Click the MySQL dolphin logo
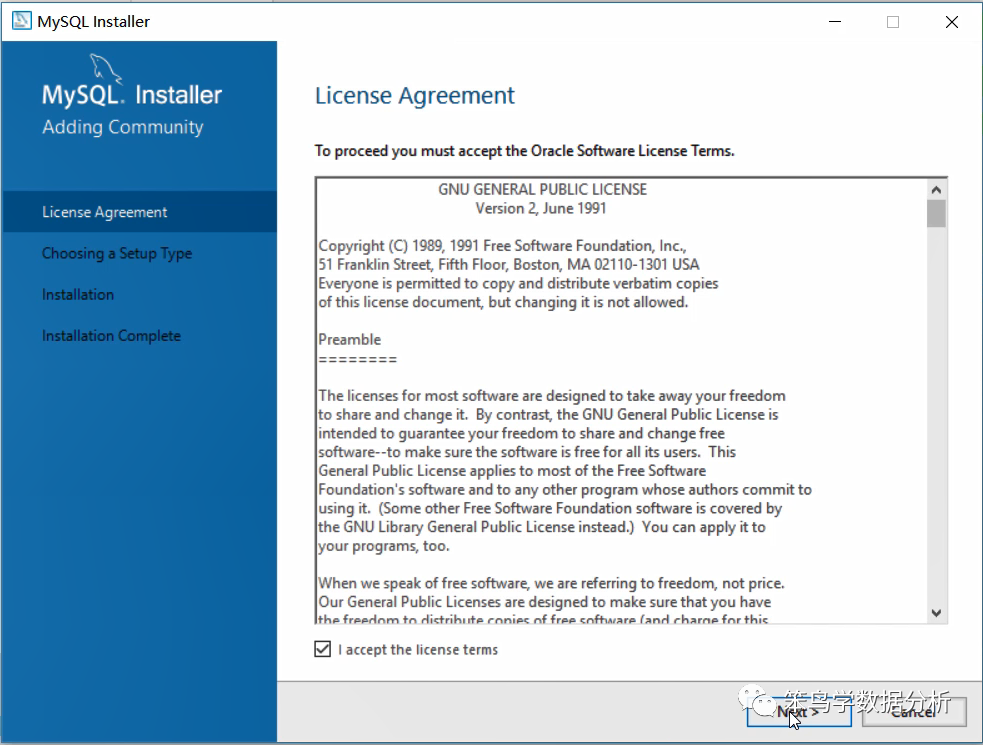Image resolution: width=983 pixels, height=745 pixels. point(104,68)
